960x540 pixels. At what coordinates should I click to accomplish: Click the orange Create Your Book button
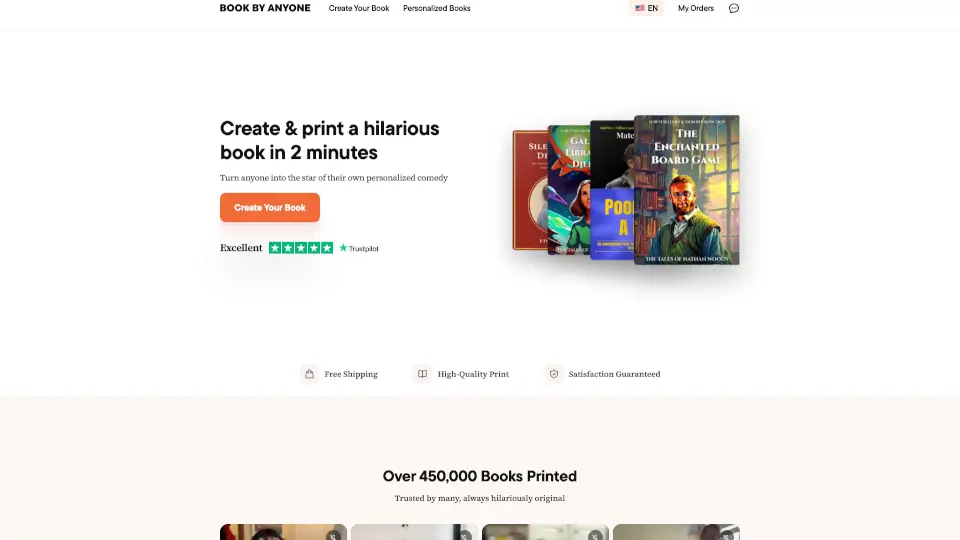point(270,208)
